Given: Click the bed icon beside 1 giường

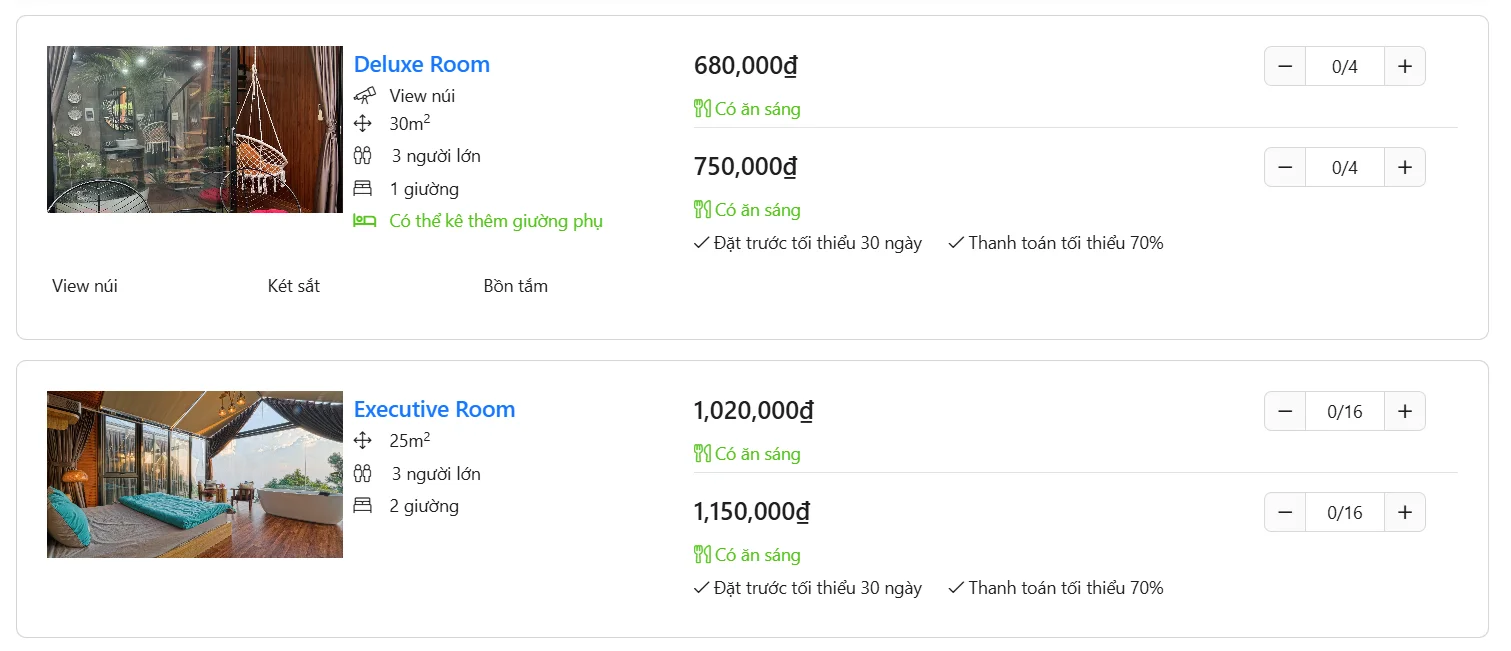Looking at the screenshot, I should coord(363,189).
